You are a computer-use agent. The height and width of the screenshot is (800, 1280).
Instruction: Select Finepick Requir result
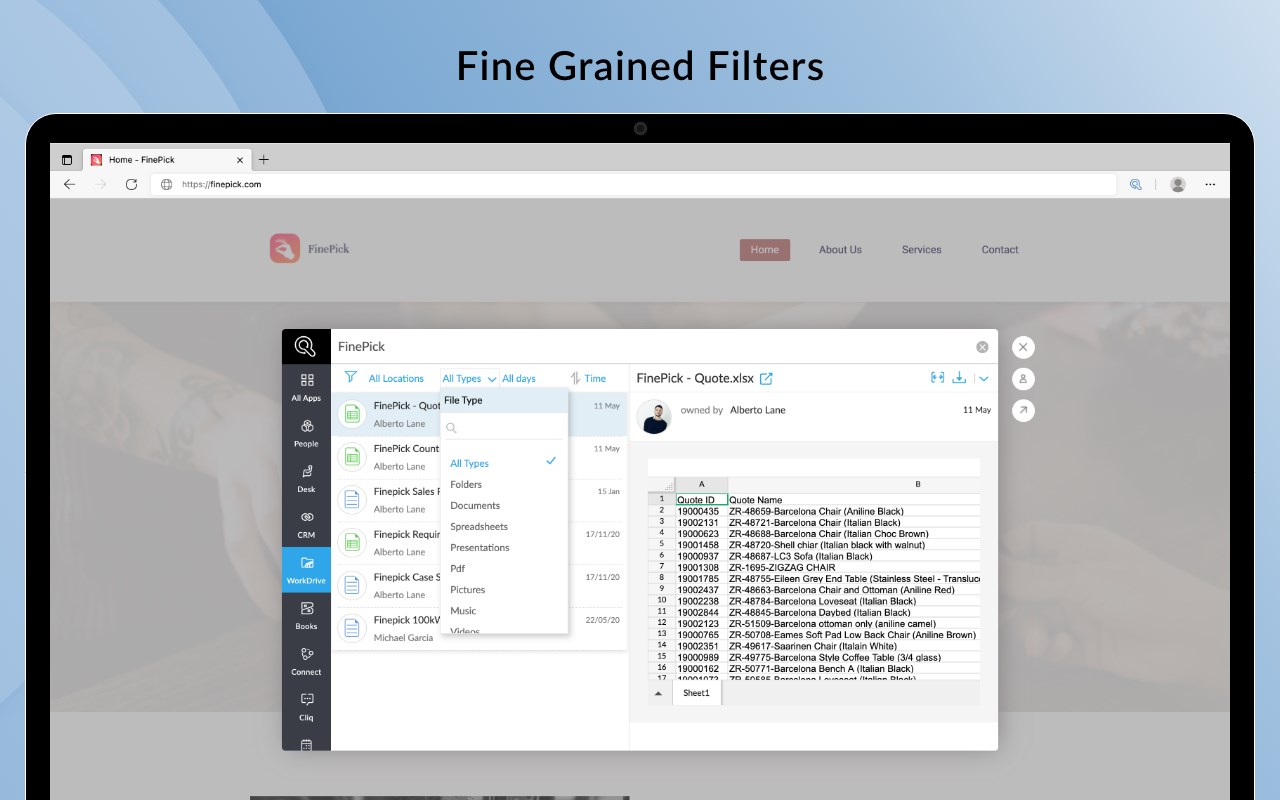pyautogui.click(x=480, y=543)
